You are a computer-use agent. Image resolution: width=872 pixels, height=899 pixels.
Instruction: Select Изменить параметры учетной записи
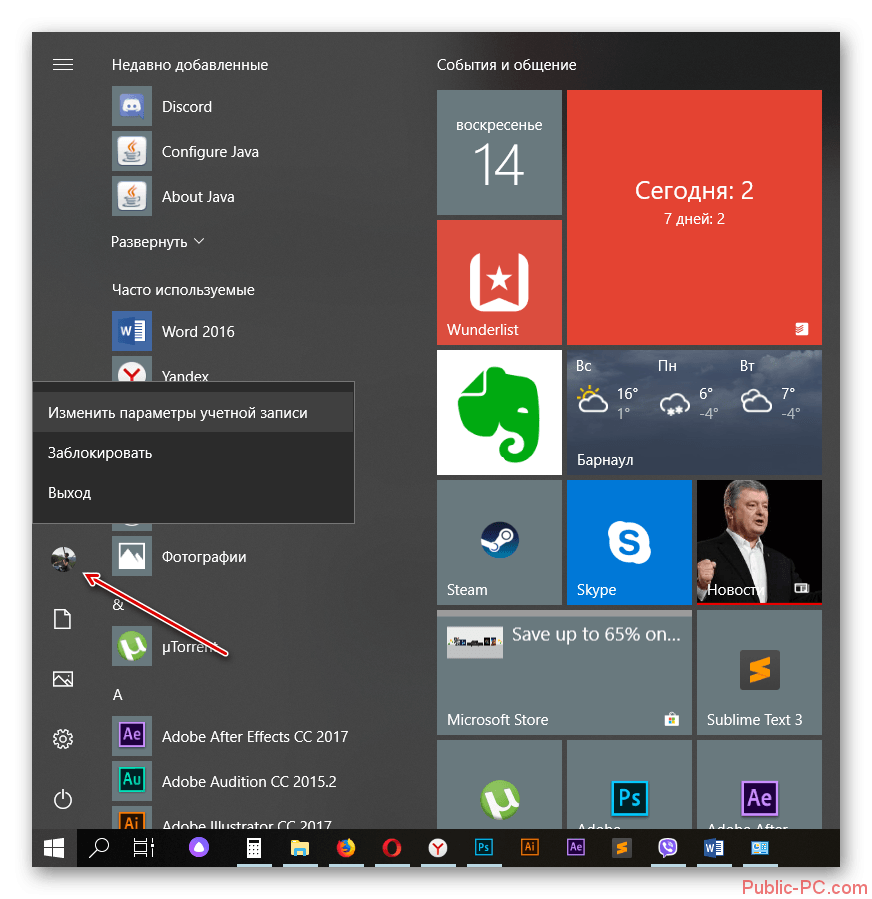[x=178, y=412]
